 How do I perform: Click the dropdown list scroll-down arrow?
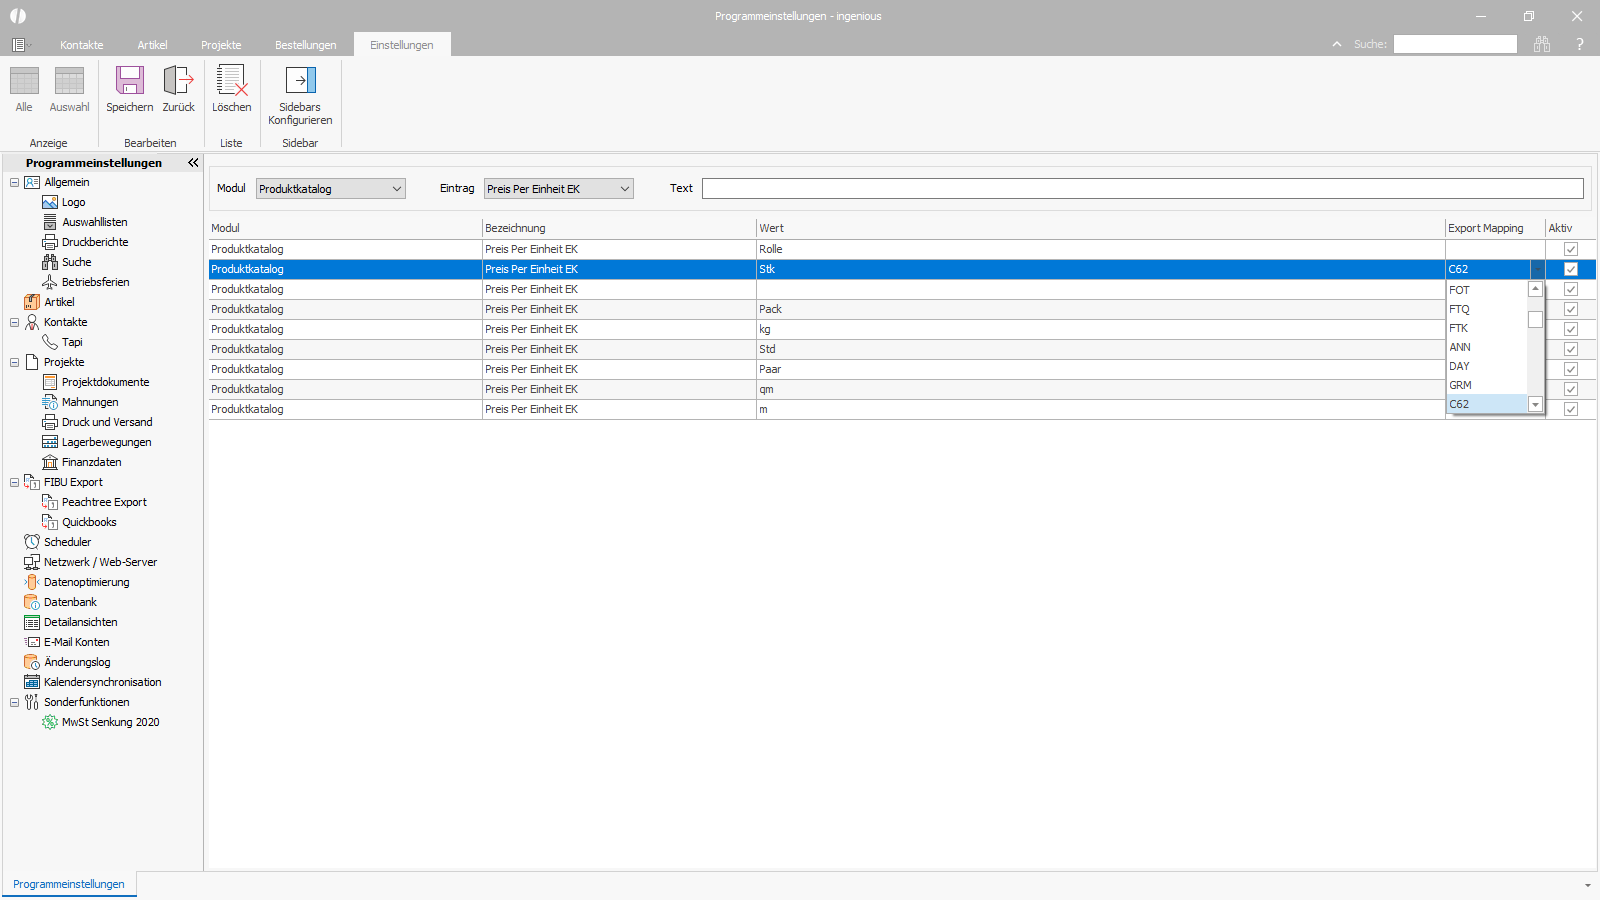(x=1535, y=404)
